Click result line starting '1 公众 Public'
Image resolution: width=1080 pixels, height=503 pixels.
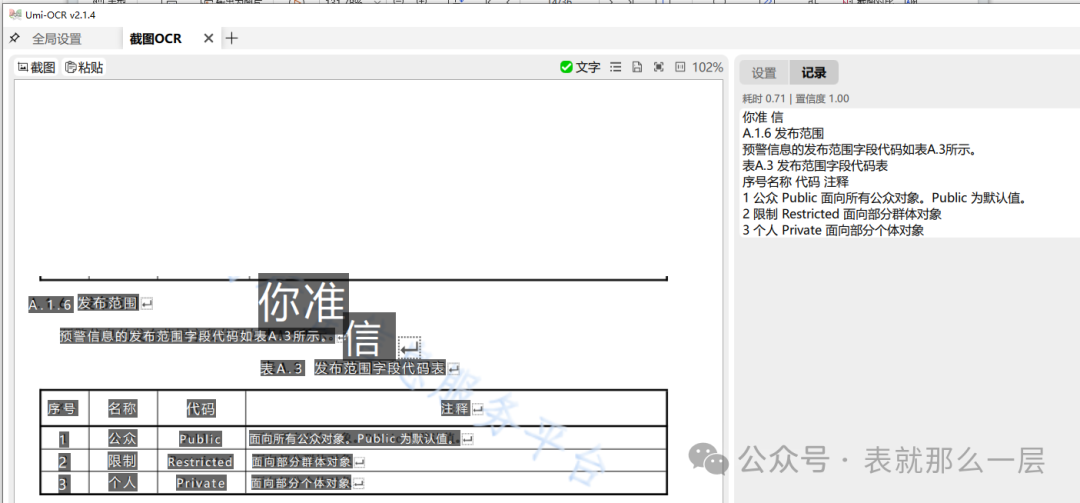click(x=885, y=198)
